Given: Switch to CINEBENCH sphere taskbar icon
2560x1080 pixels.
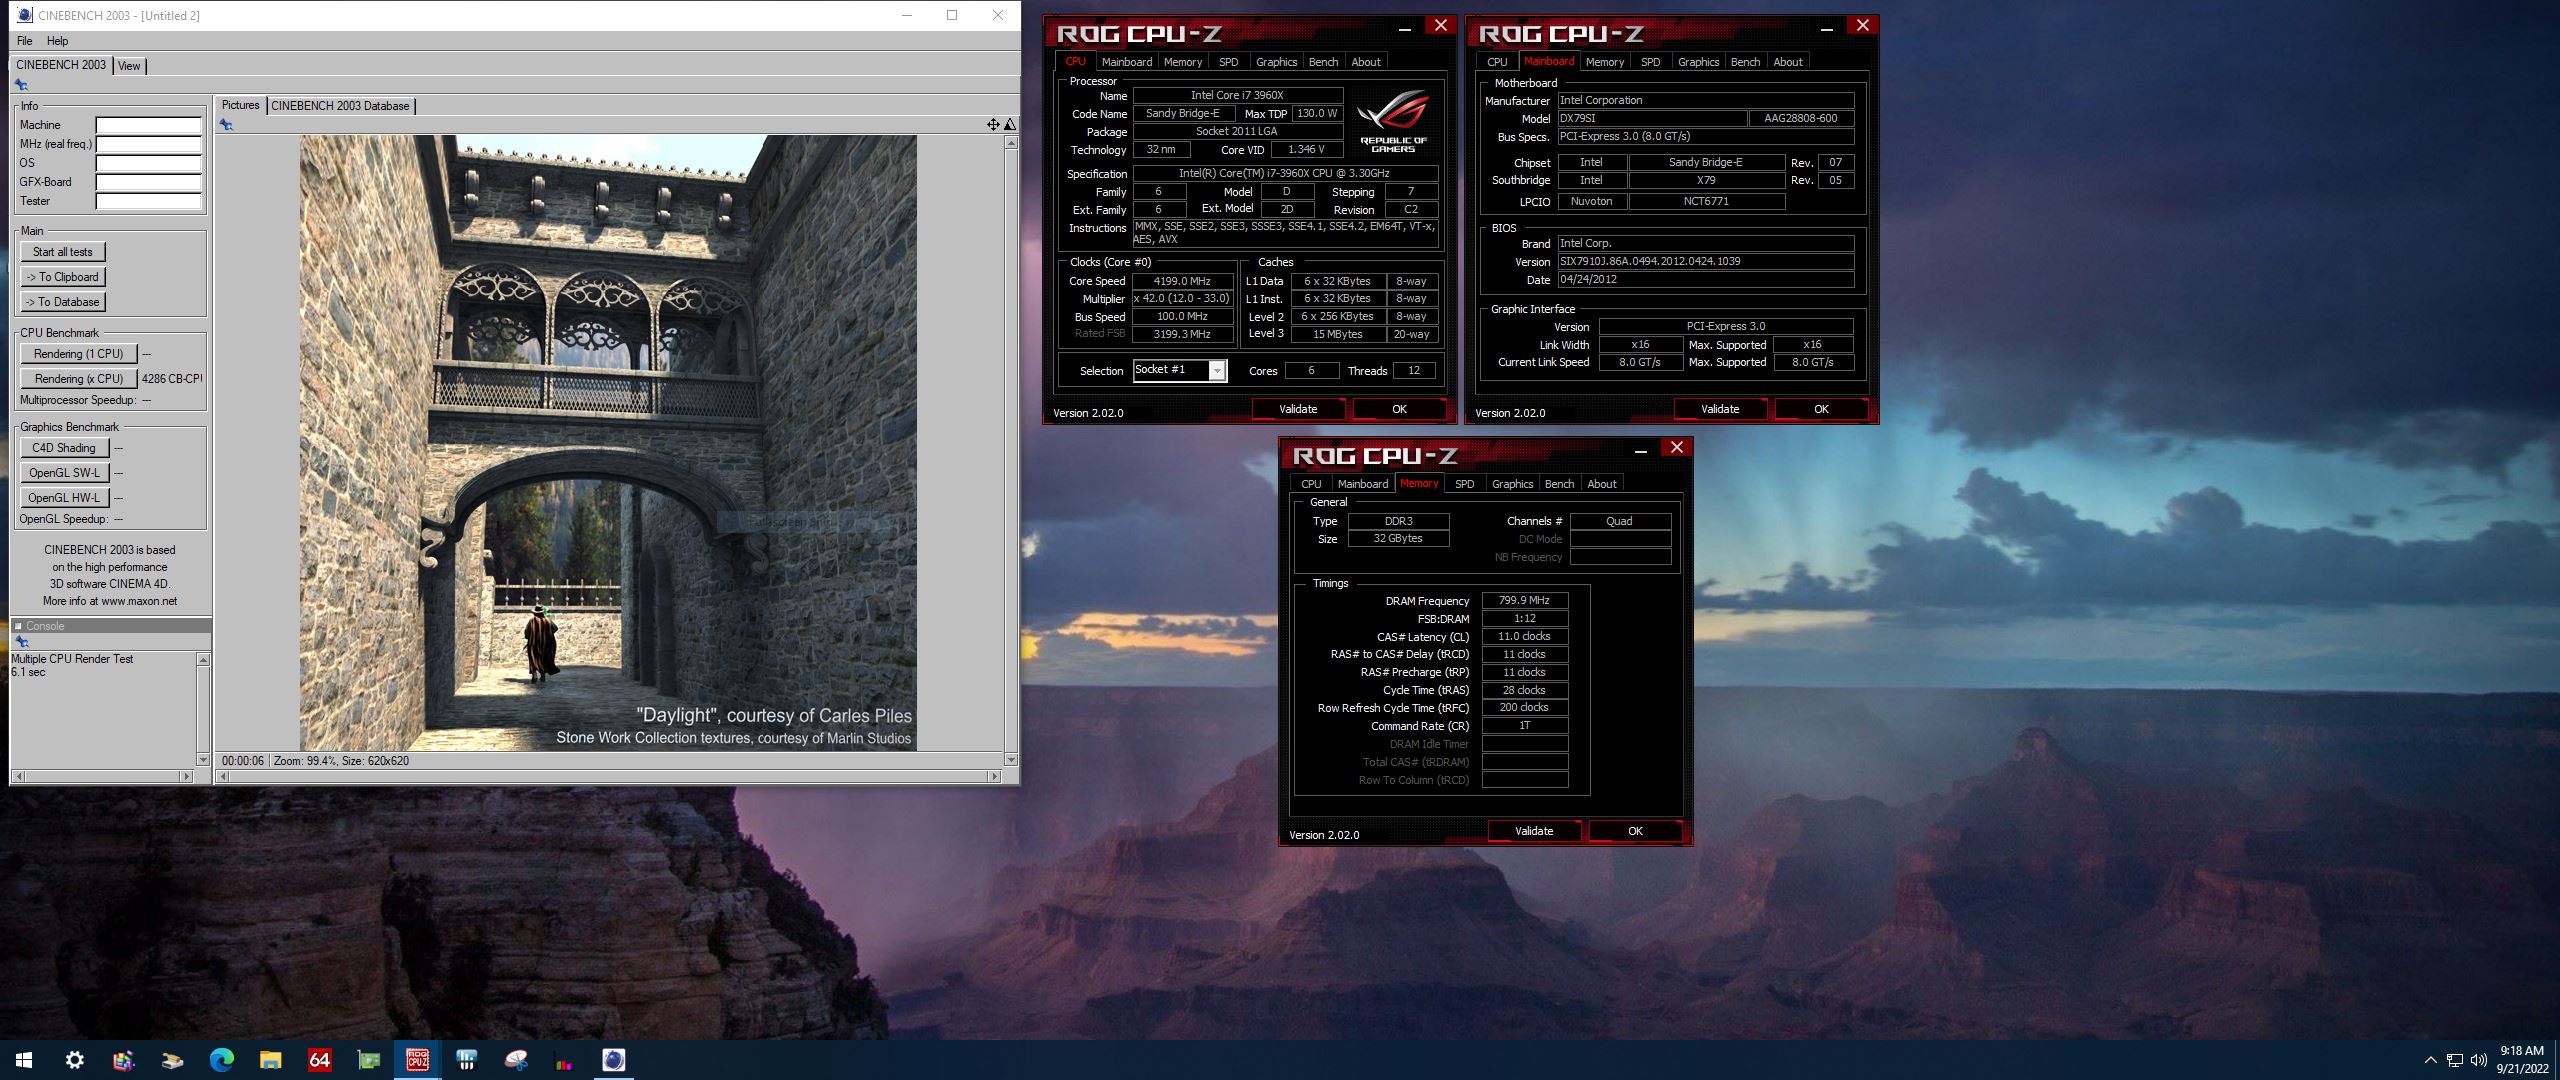Looking at the screenshot, I should 613,1060.
